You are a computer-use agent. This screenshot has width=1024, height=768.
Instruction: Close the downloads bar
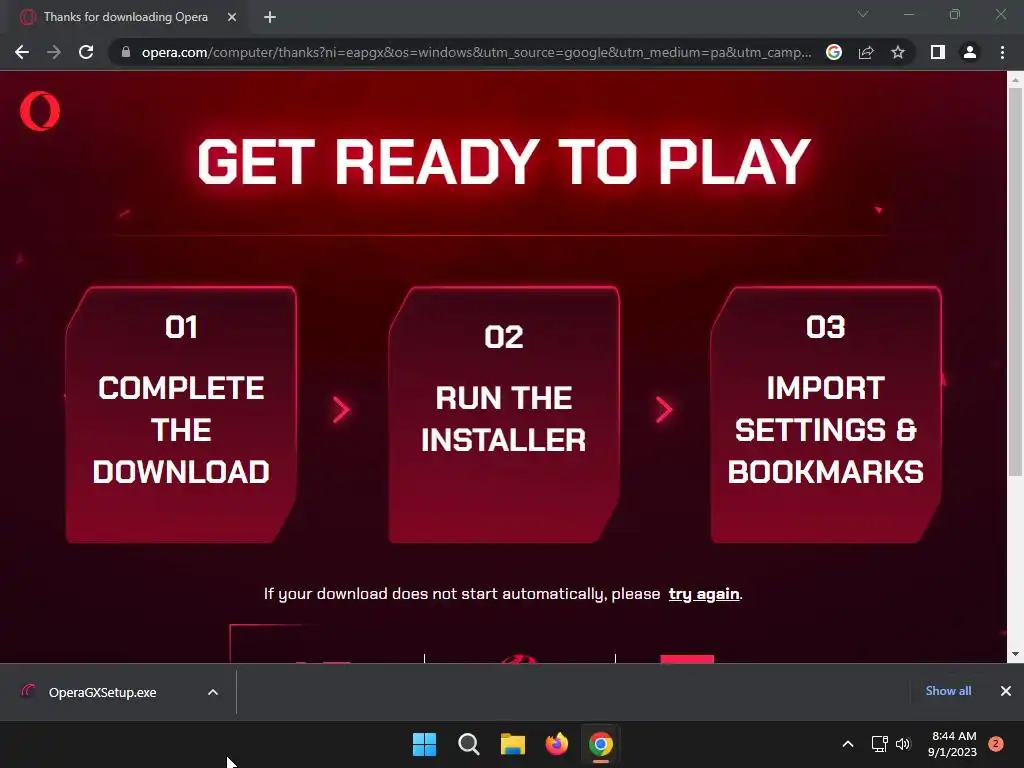point(1006,691)
